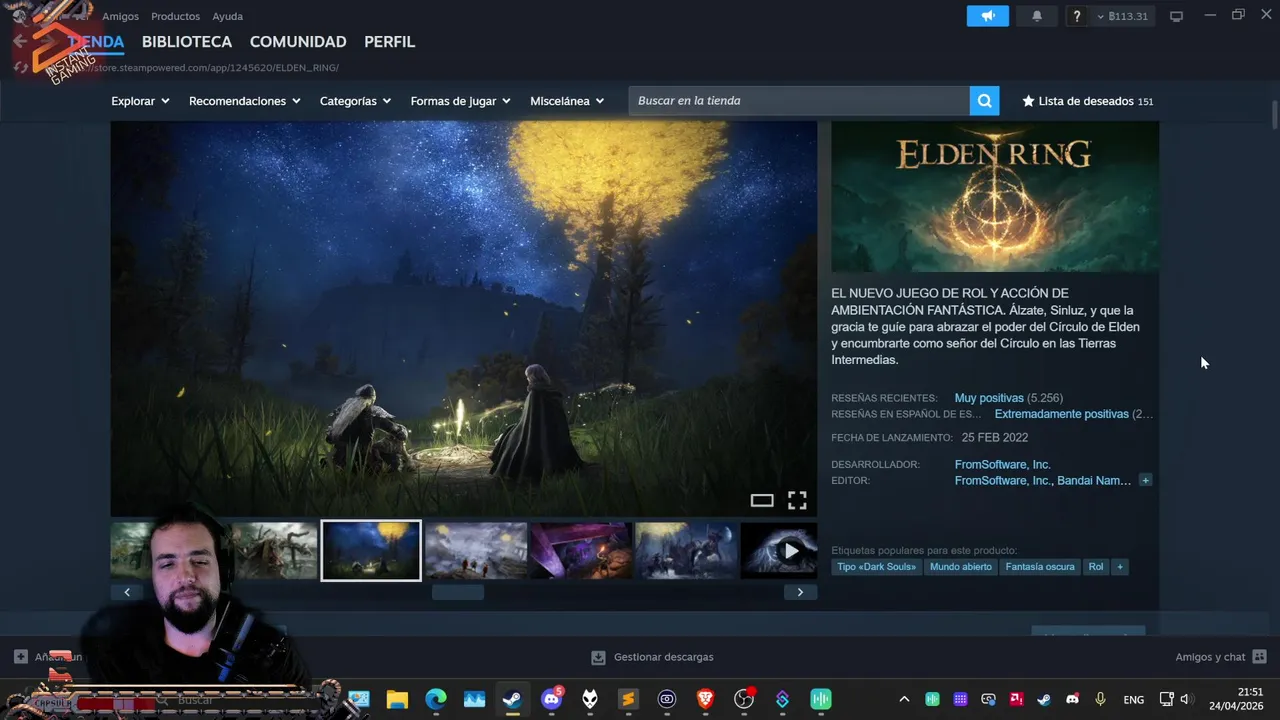Open Microsoft Edge from taskbar
This screenshot has width=1280, height=720.
(x=436, y=700)
